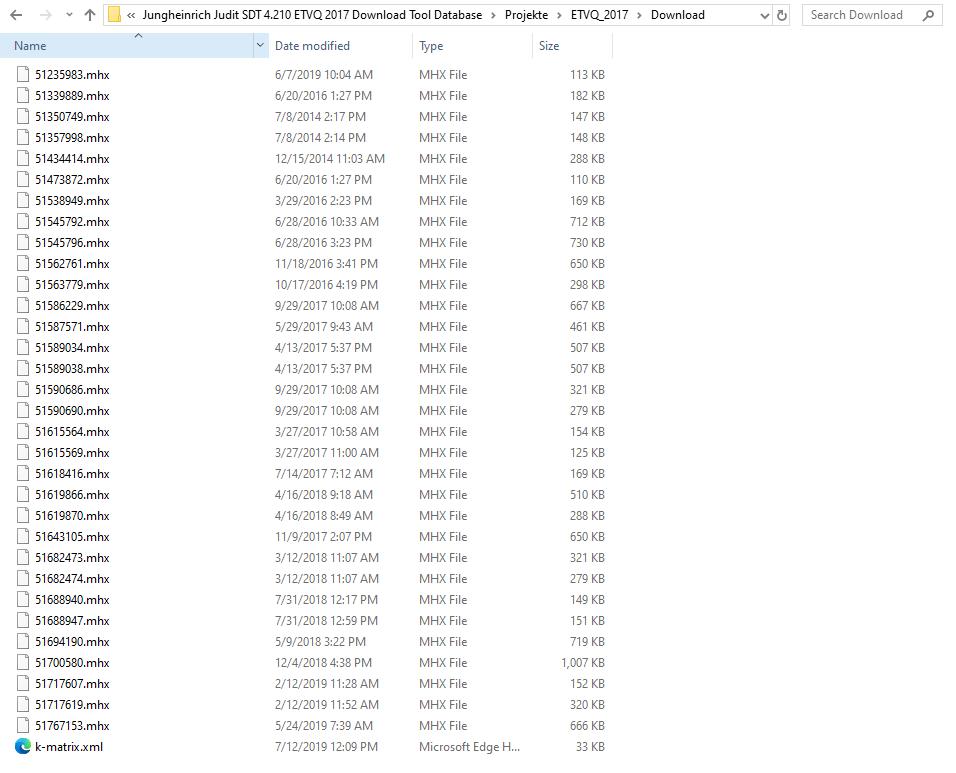Select file name 51717607.mhx
This screenshot has height=773, width=956.
pyautogui.click(x=72, y=684)
